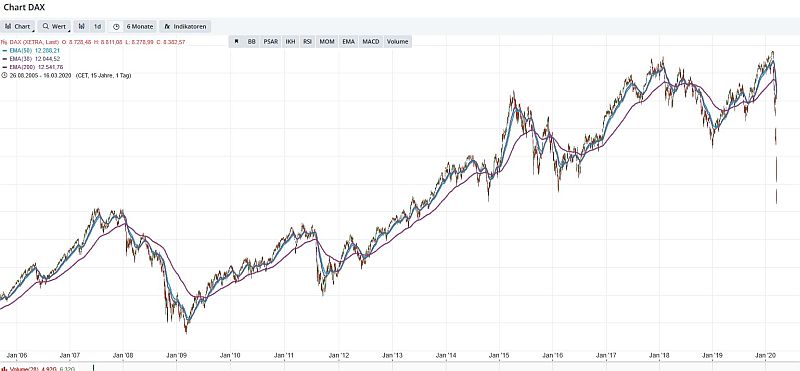Click the Jan '12 axis label
800x371 pixels.
click(x=338, y=355)
